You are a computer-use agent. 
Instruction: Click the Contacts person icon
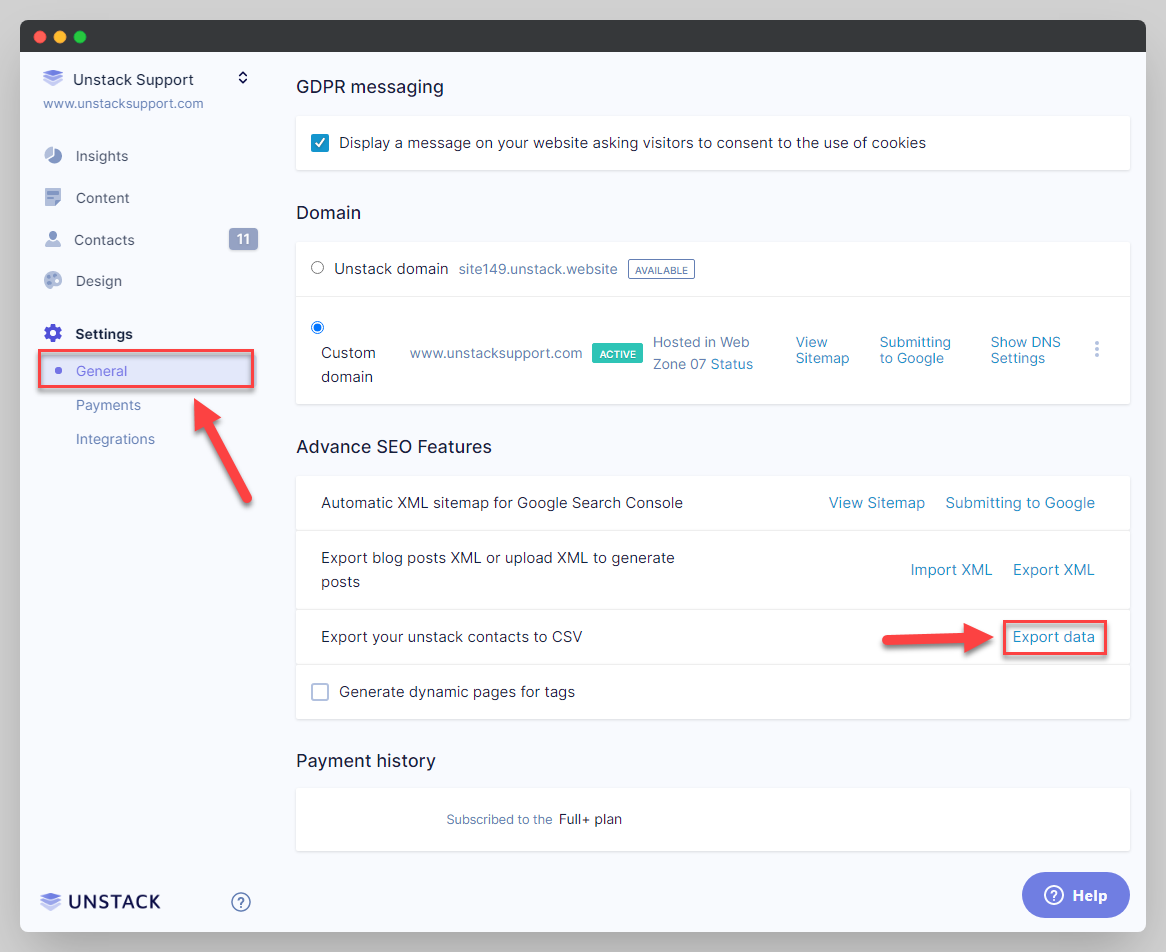point(53,240)
